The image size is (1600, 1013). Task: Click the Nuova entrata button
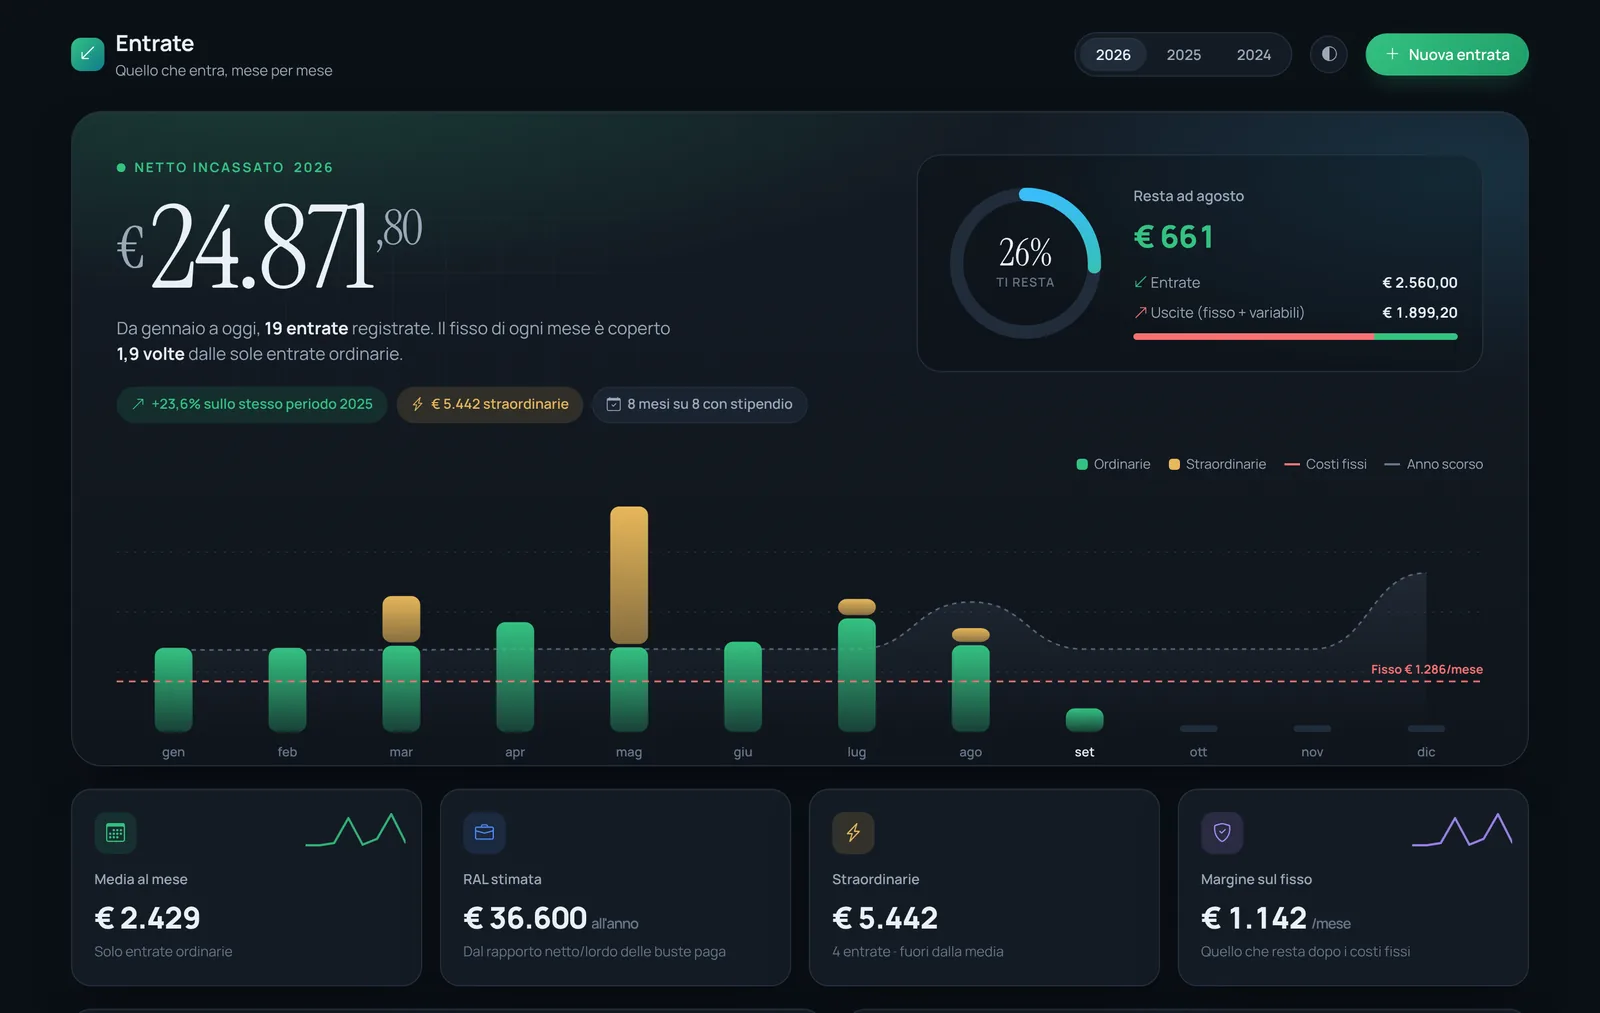click(x=1447, y=54)
